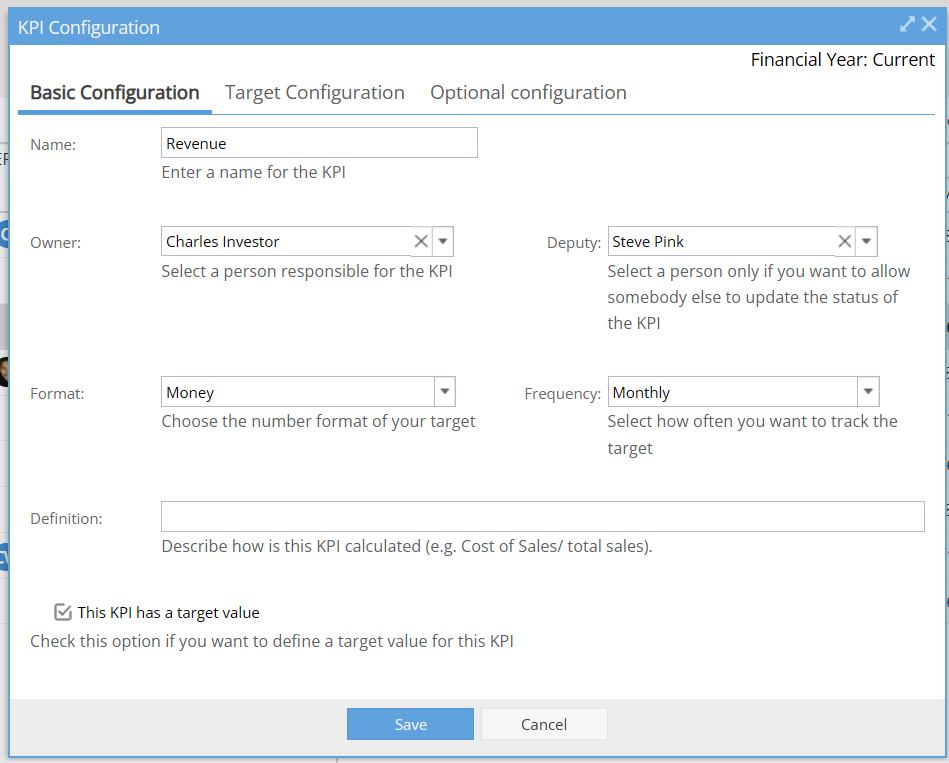
Task: Switch to Basic Configuration tab
Action: tap(114, 93)
